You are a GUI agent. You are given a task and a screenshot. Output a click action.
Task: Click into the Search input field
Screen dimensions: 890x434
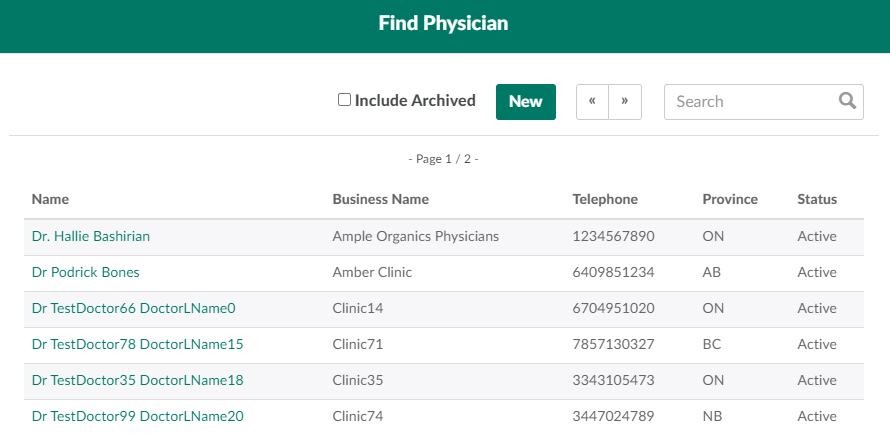[x=752, y=102]
